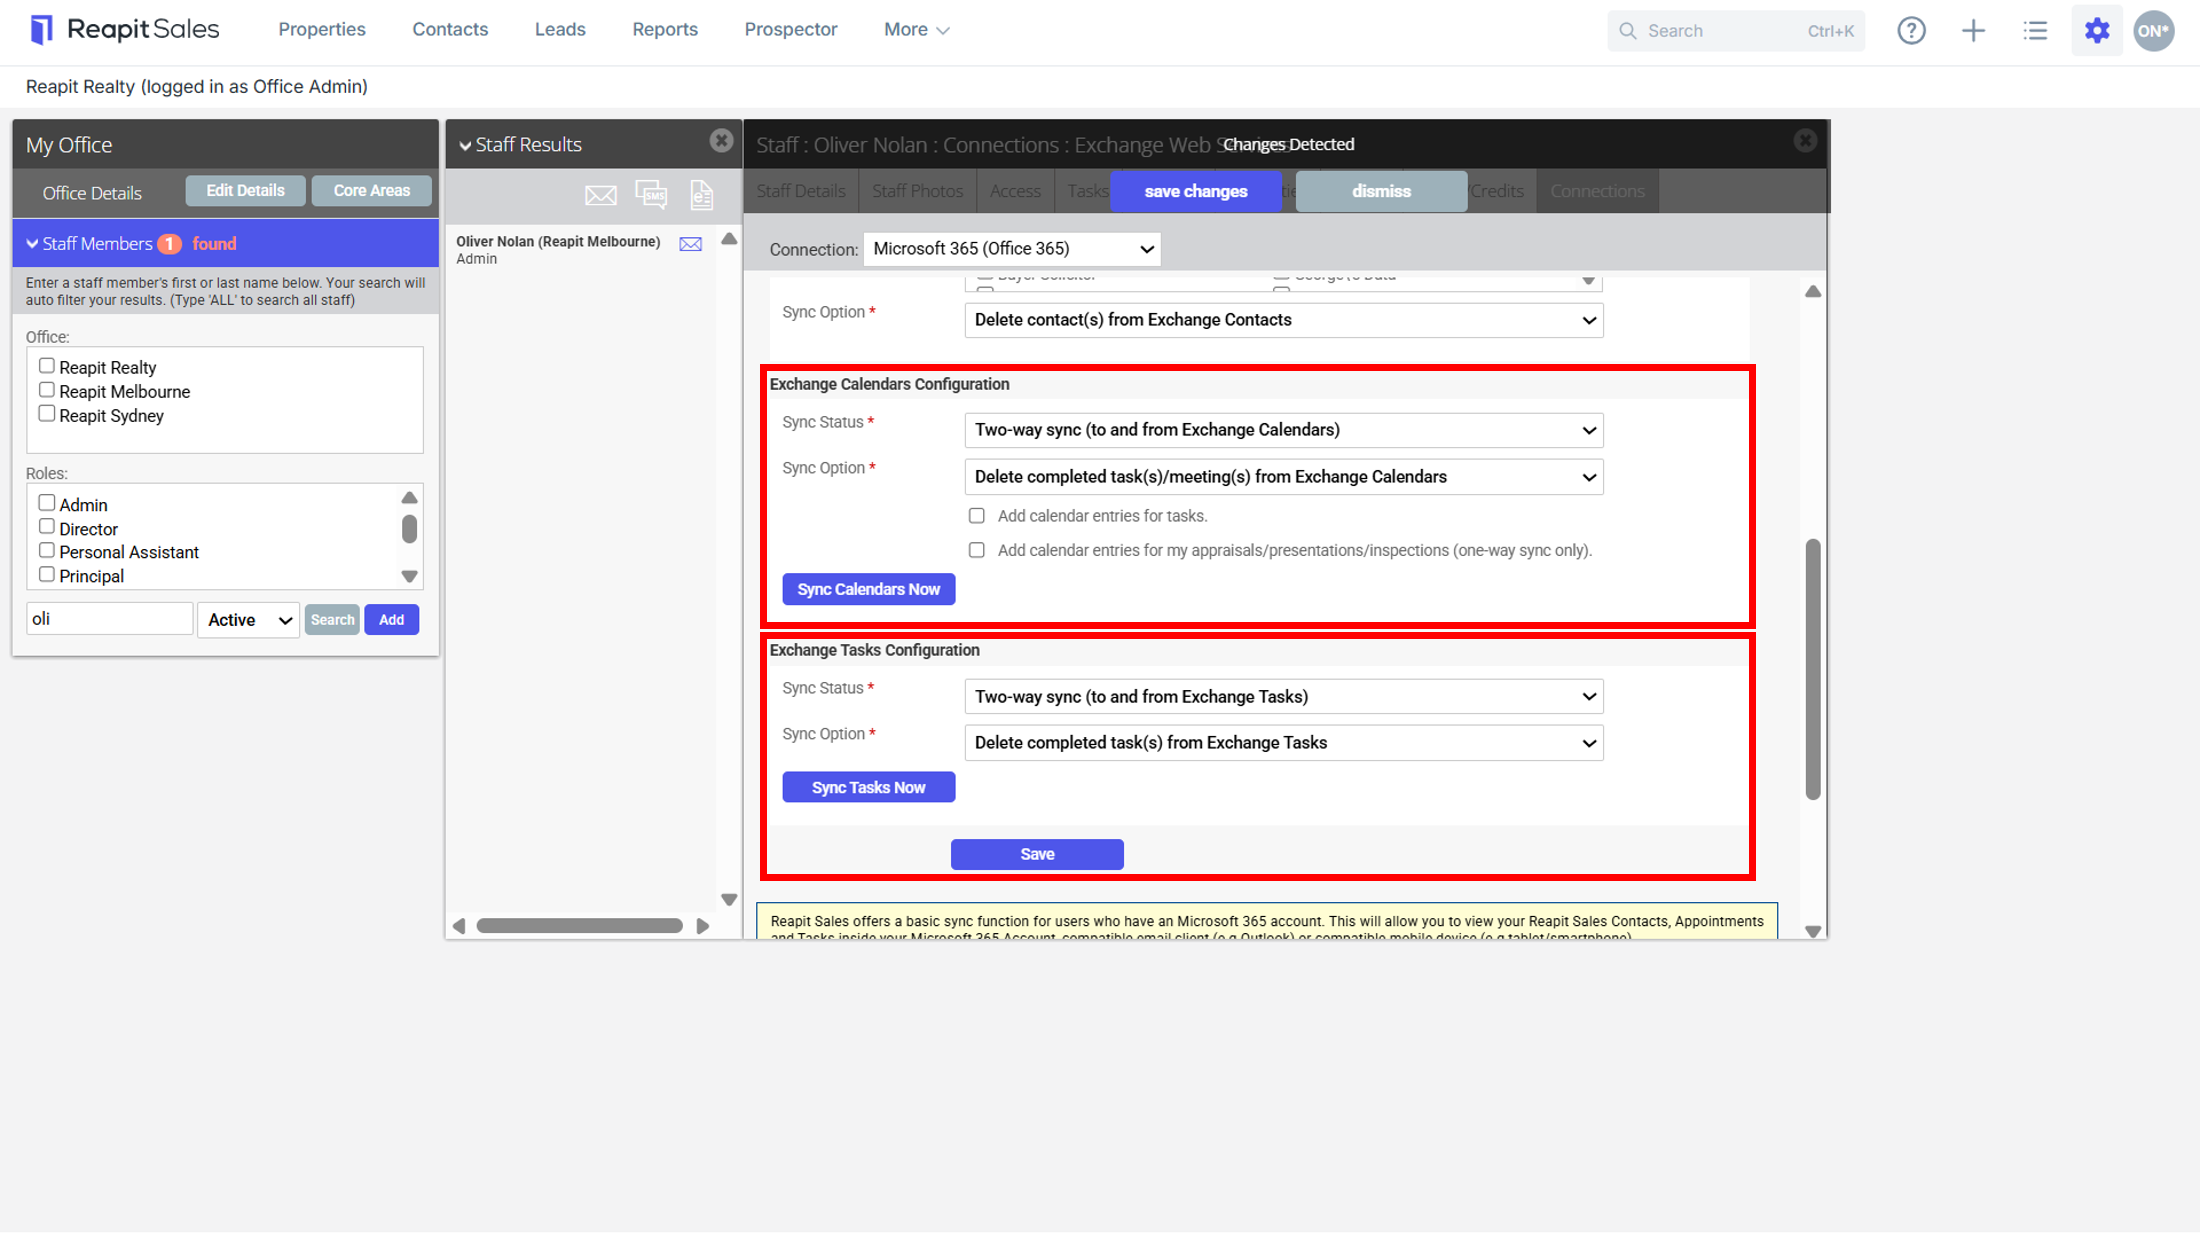Open Exchange Calendars Sync Status dropdown
Image resolution: width=2200 pixels, height=1238 pixels.
[x=1284, y=430]
